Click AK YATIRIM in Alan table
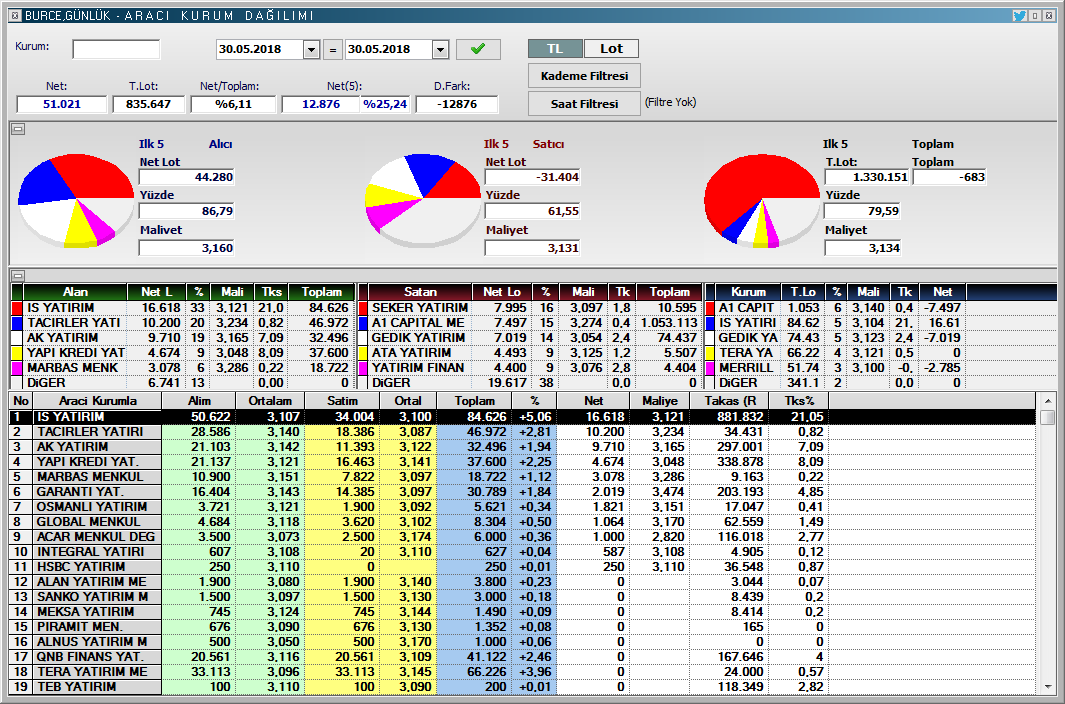 pyautogui.click(x=62, y=338)
